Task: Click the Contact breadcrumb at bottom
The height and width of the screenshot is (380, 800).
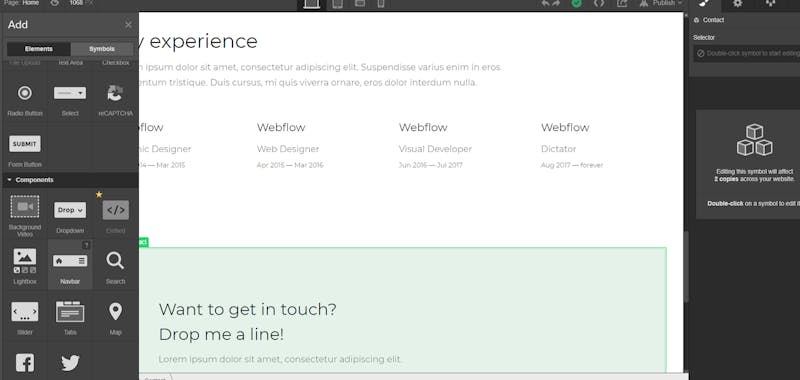Action: (155, 377)
